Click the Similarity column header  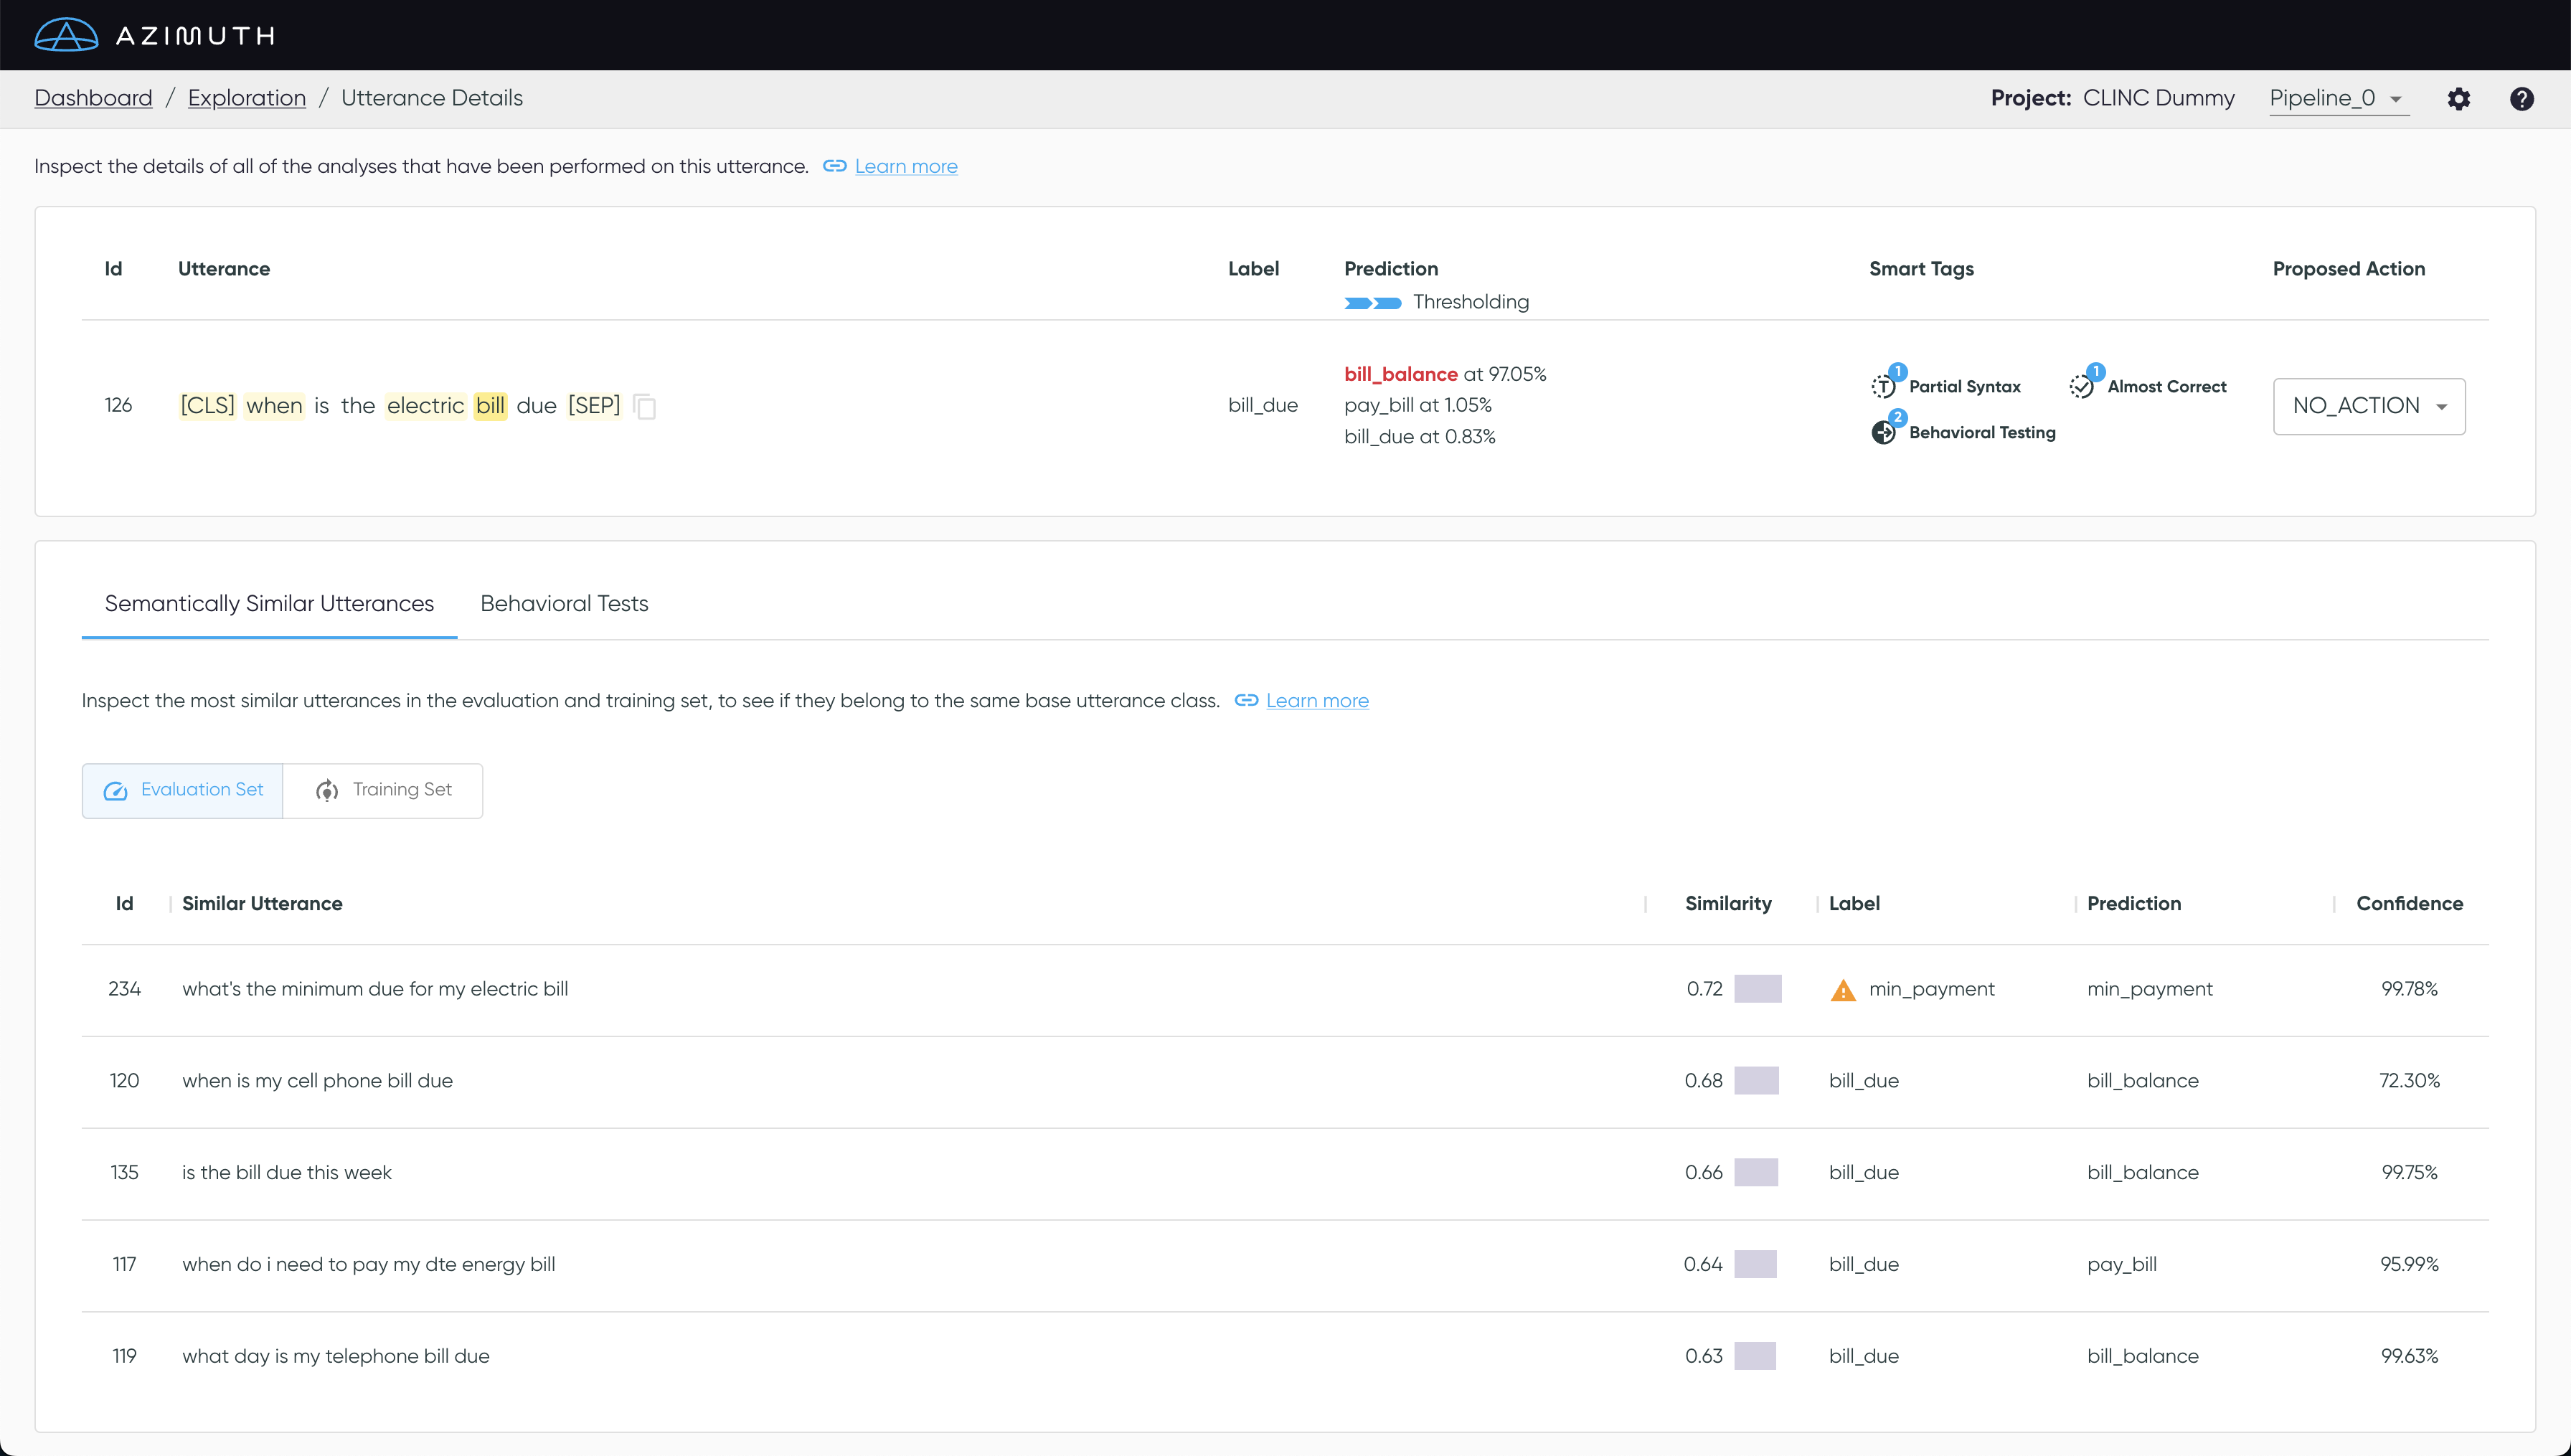pyautogui.click(x=1728, y=903)
